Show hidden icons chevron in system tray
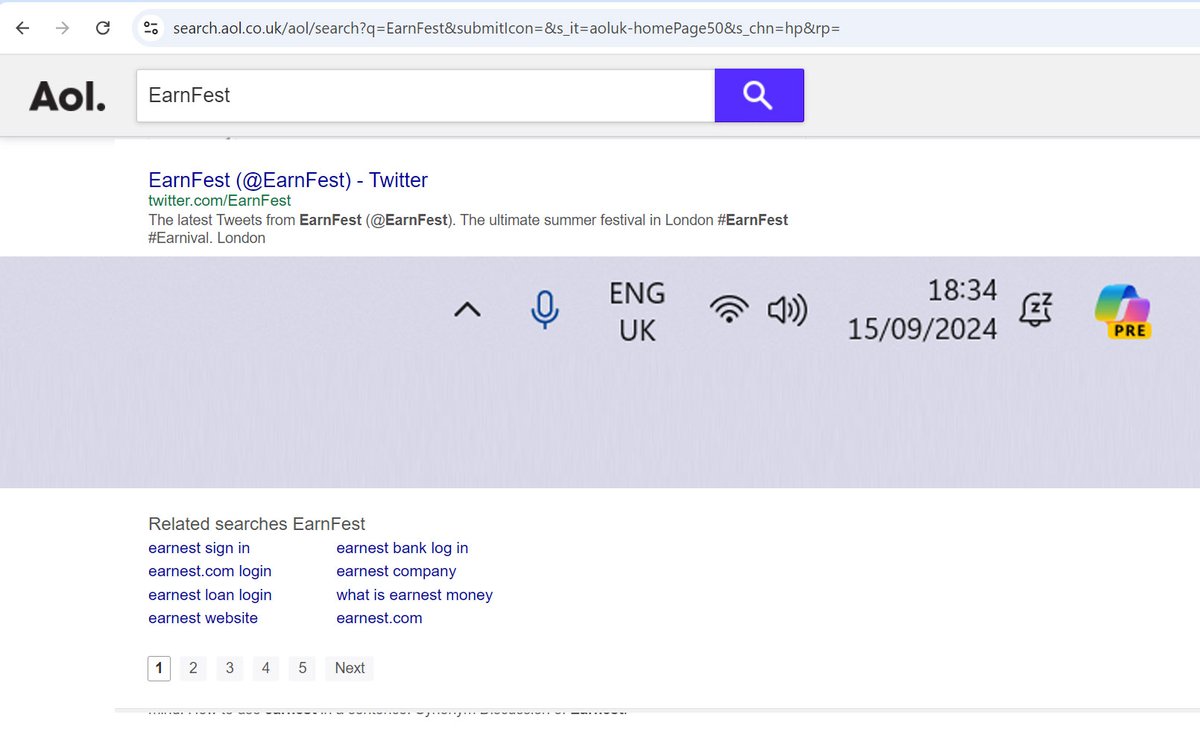Viewport: 1200px width, 735px height. coord(467,310)
